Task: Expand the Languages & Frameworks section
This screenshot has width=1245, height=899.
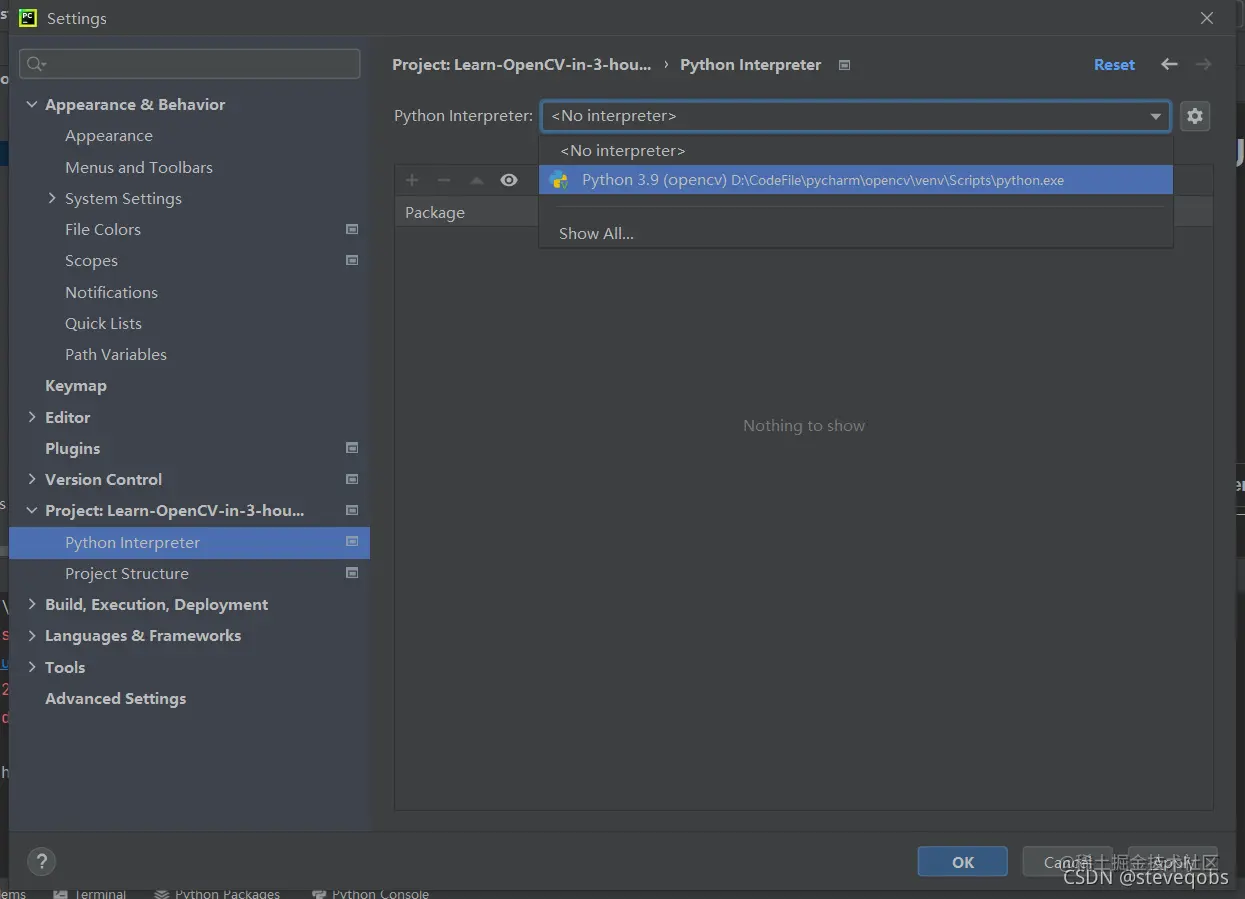Action: [x=32, y=635]
